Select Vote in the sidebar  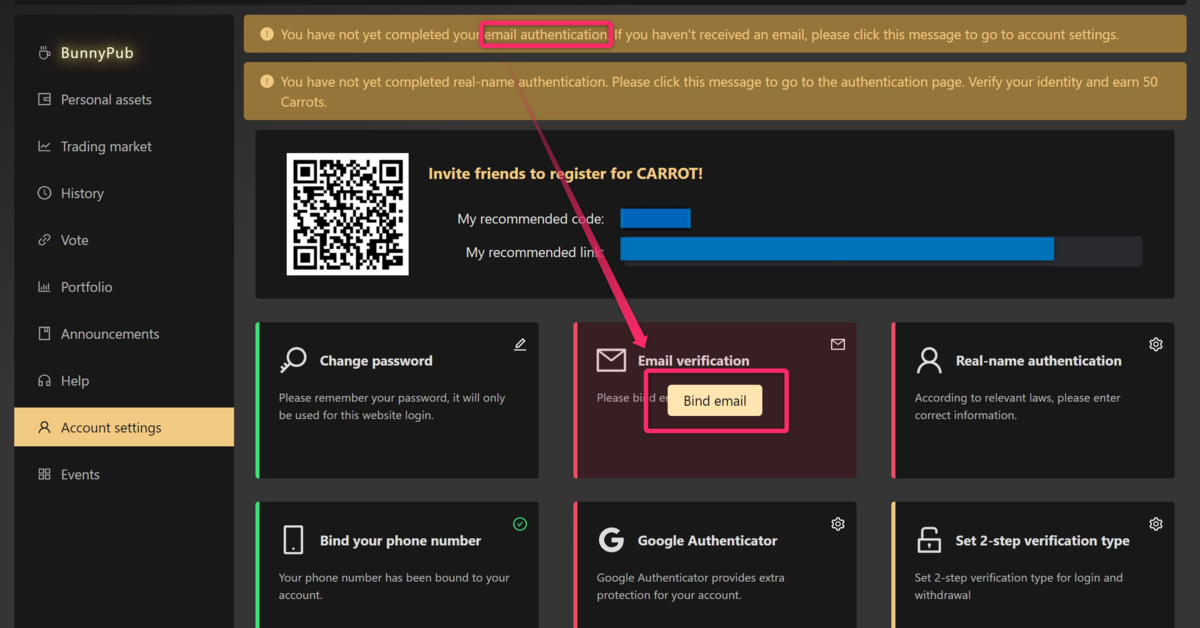(x=124, y=240)
